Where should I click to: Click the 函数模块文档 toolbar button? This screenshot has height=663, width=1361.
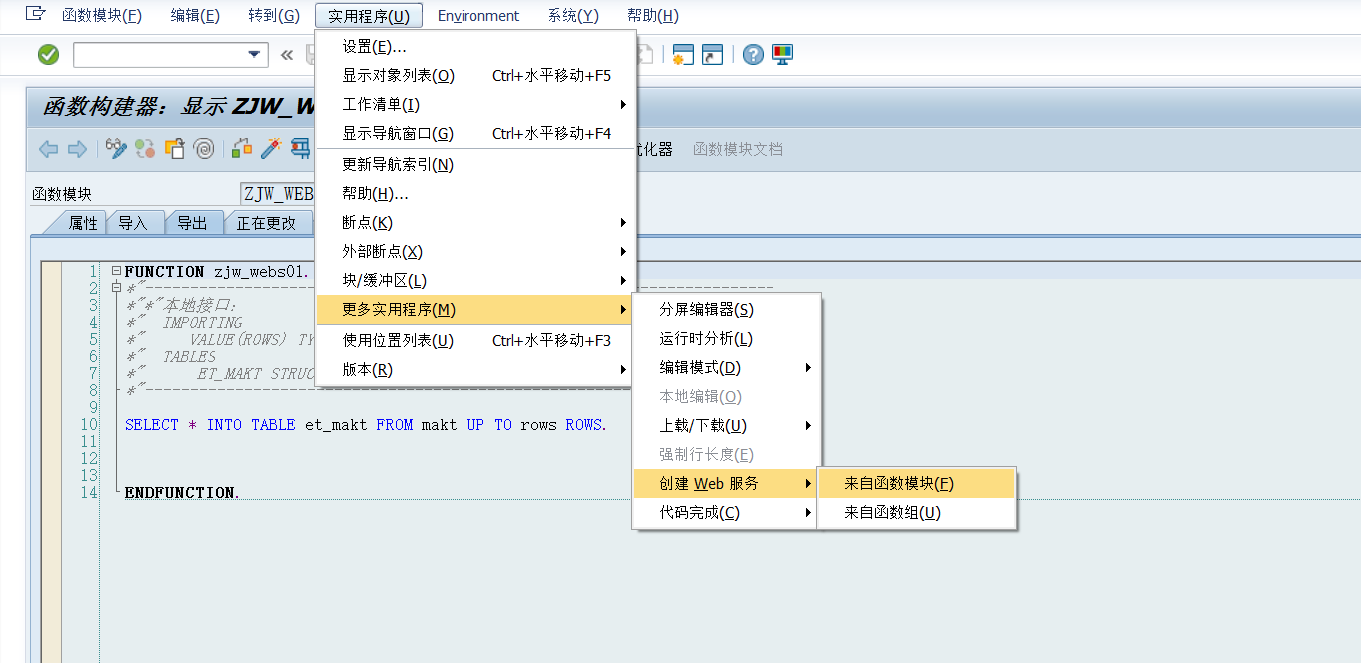738,149
